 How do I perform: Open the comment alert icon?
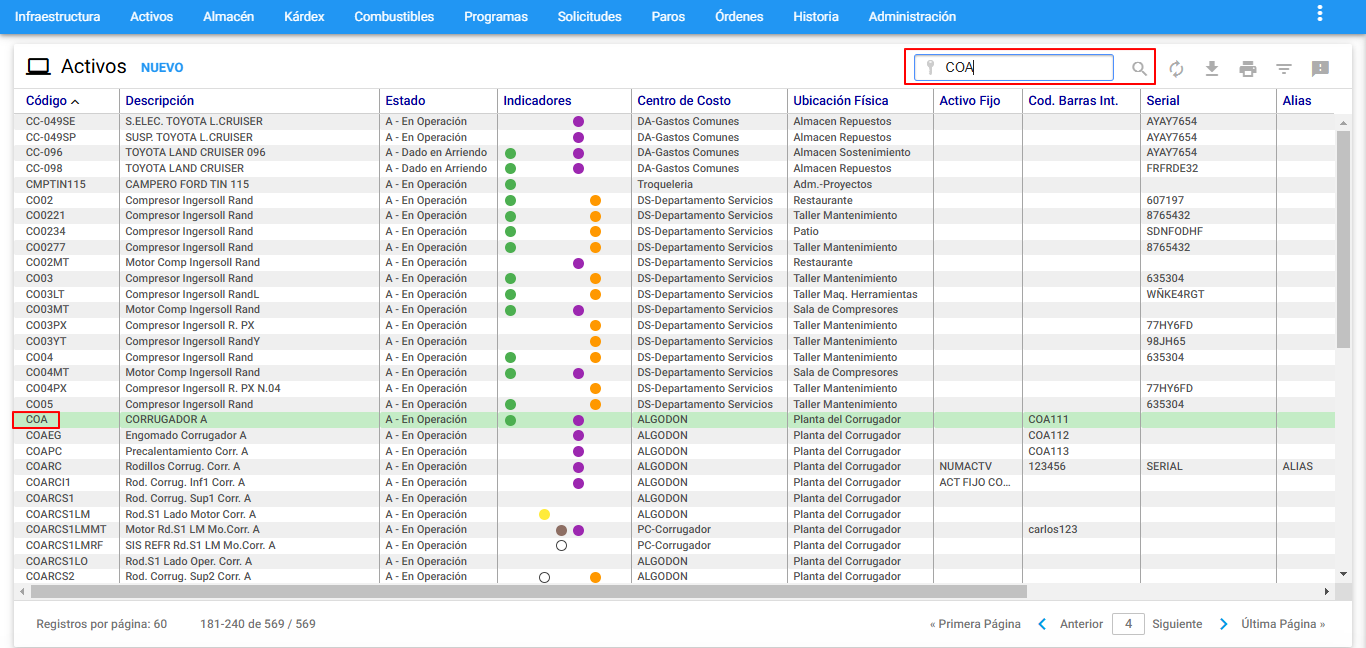(1320, 68)
